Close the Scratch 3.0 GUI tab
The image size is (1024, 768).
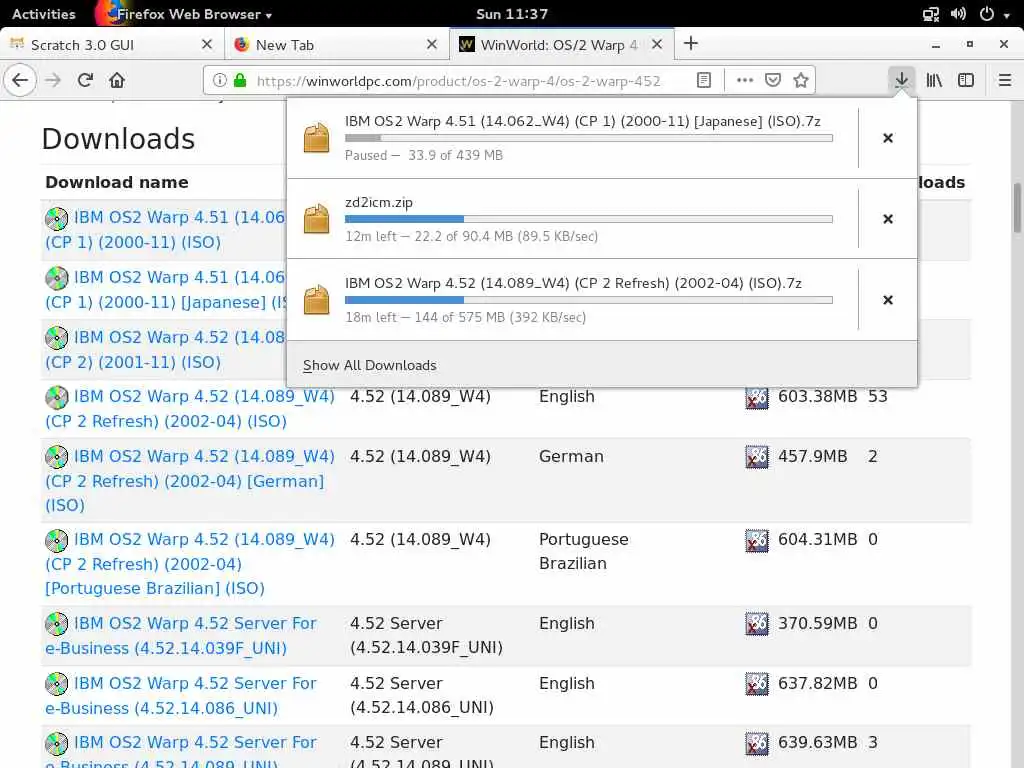(x=207, y=44)
